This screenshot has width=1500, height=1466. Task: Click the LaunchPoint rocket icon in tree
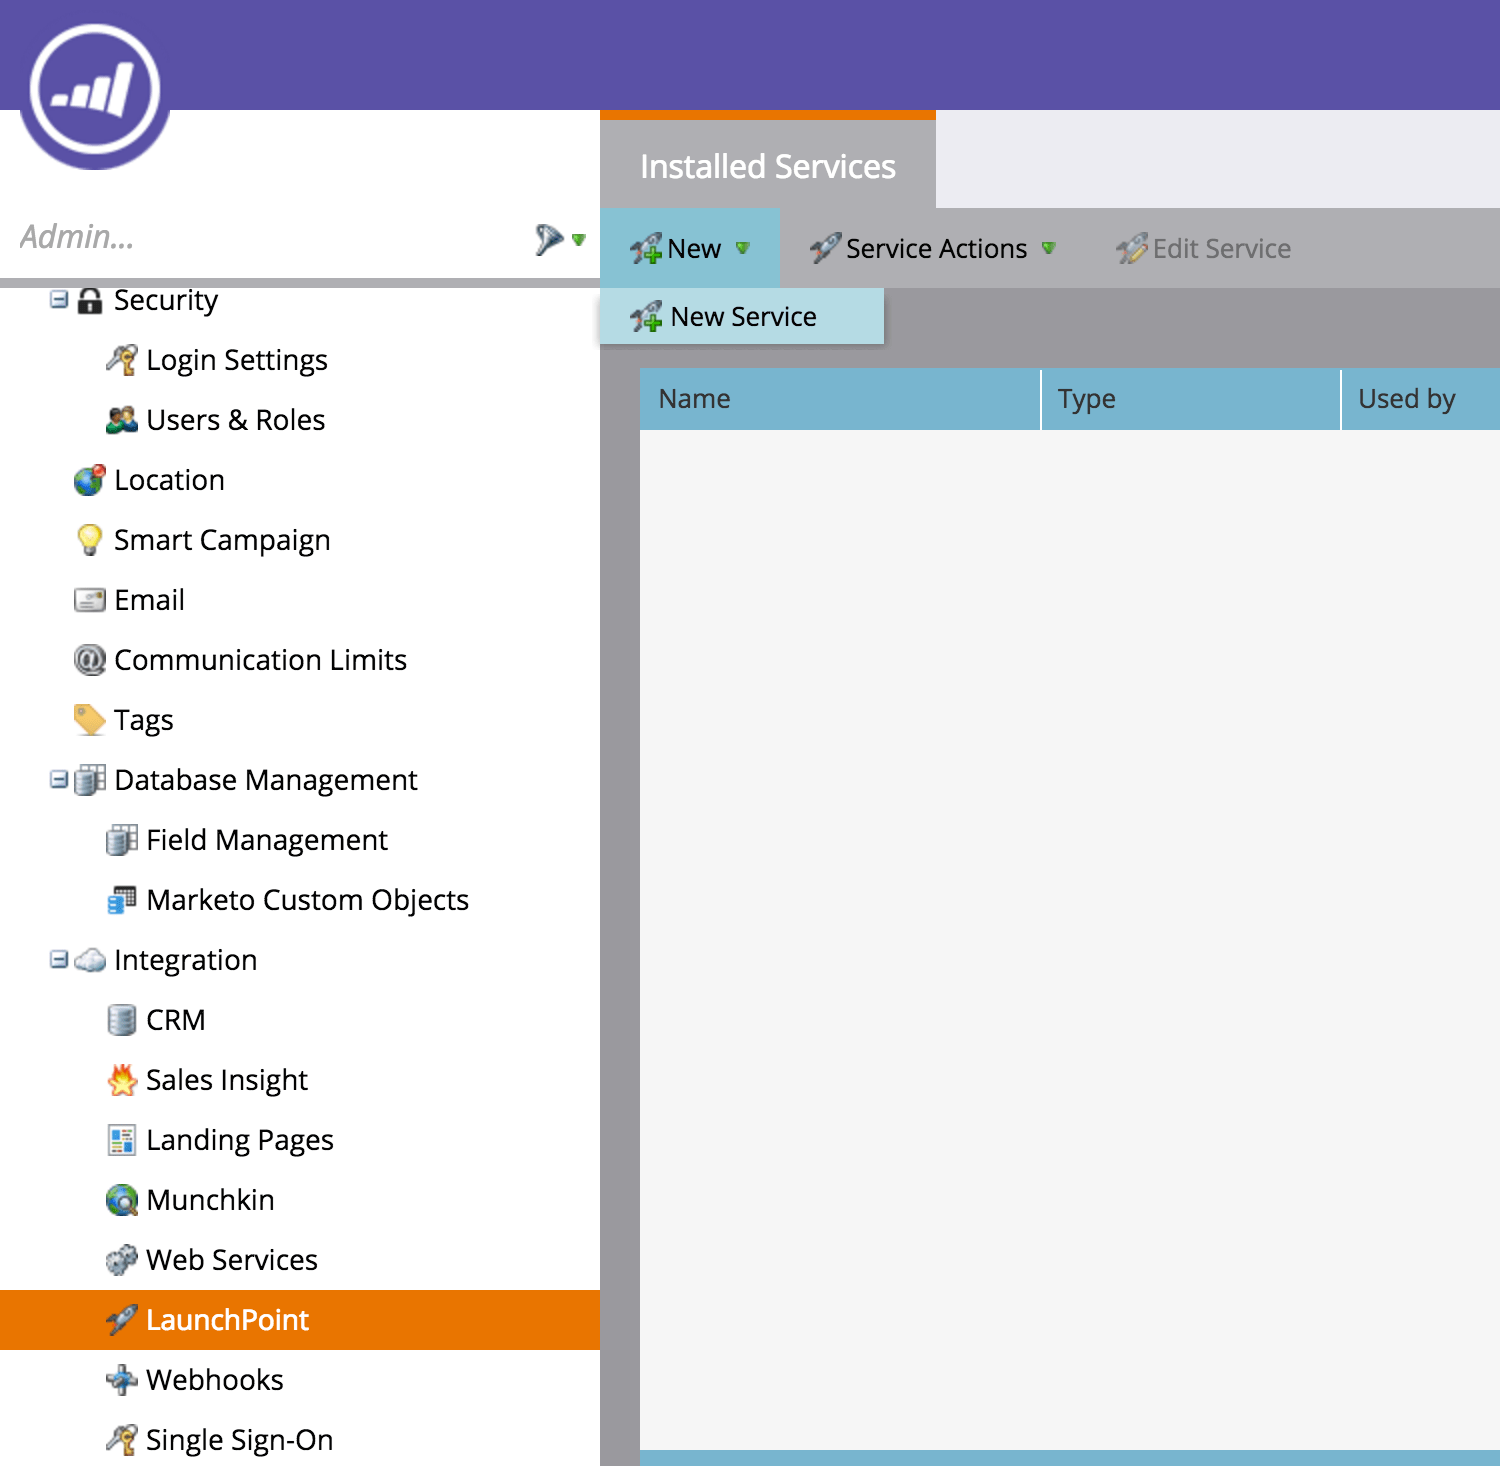[121, 1320]
